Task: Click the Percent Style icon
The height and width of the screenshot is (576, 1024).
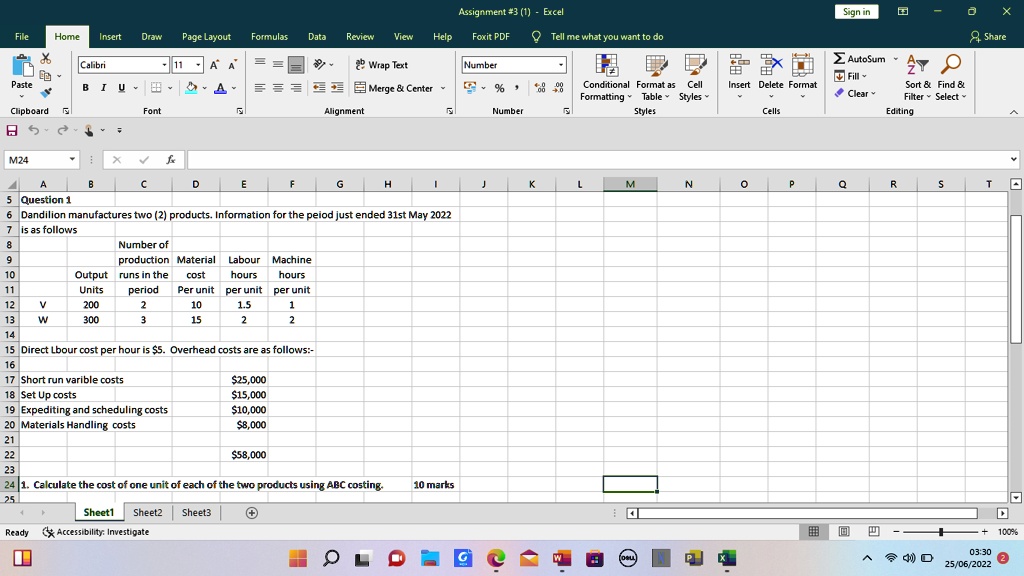Action: pyautogui.click(x=498, y=88)
